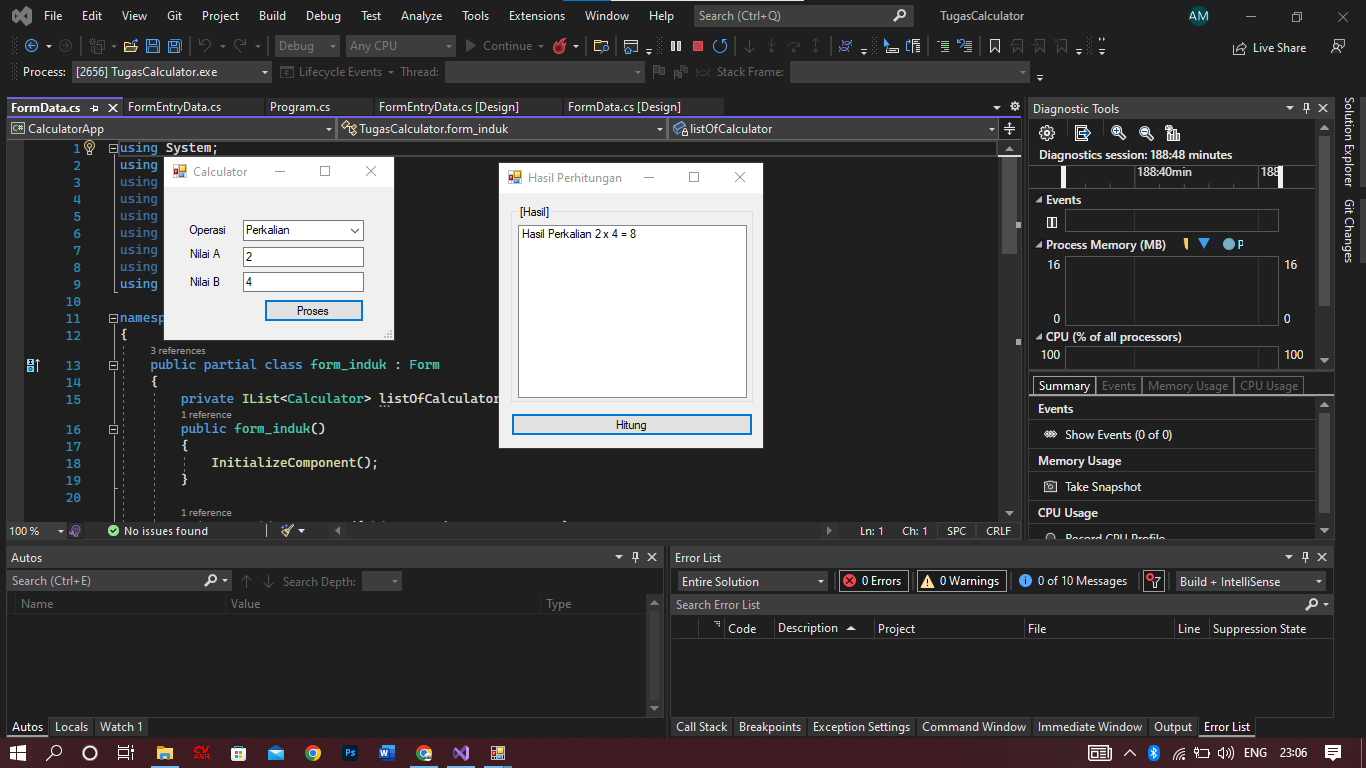The image size is (1366, 768).
Task: Navigate backward with the blue arrow
Action: [x=31, y=46]
